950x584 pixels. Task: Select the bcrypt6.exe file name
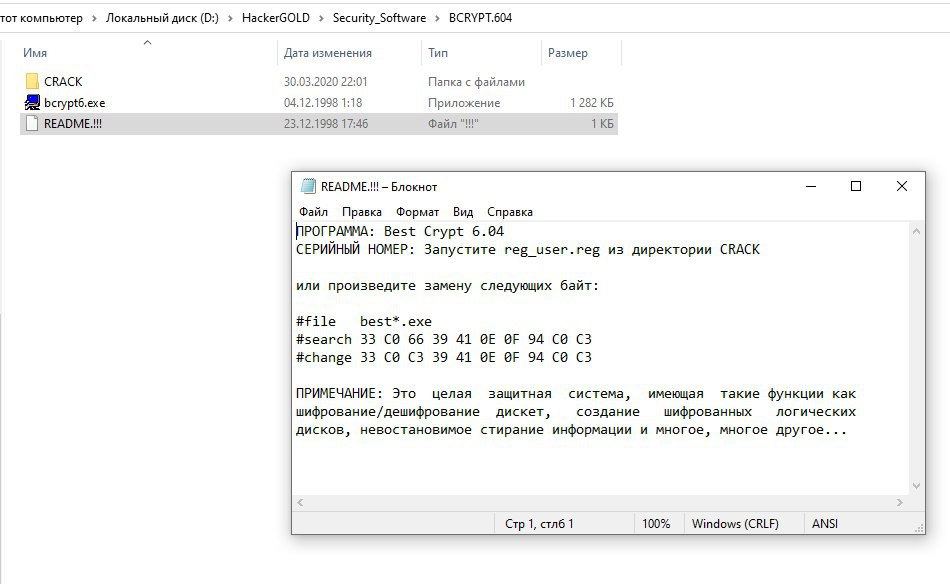pos(75,103)
